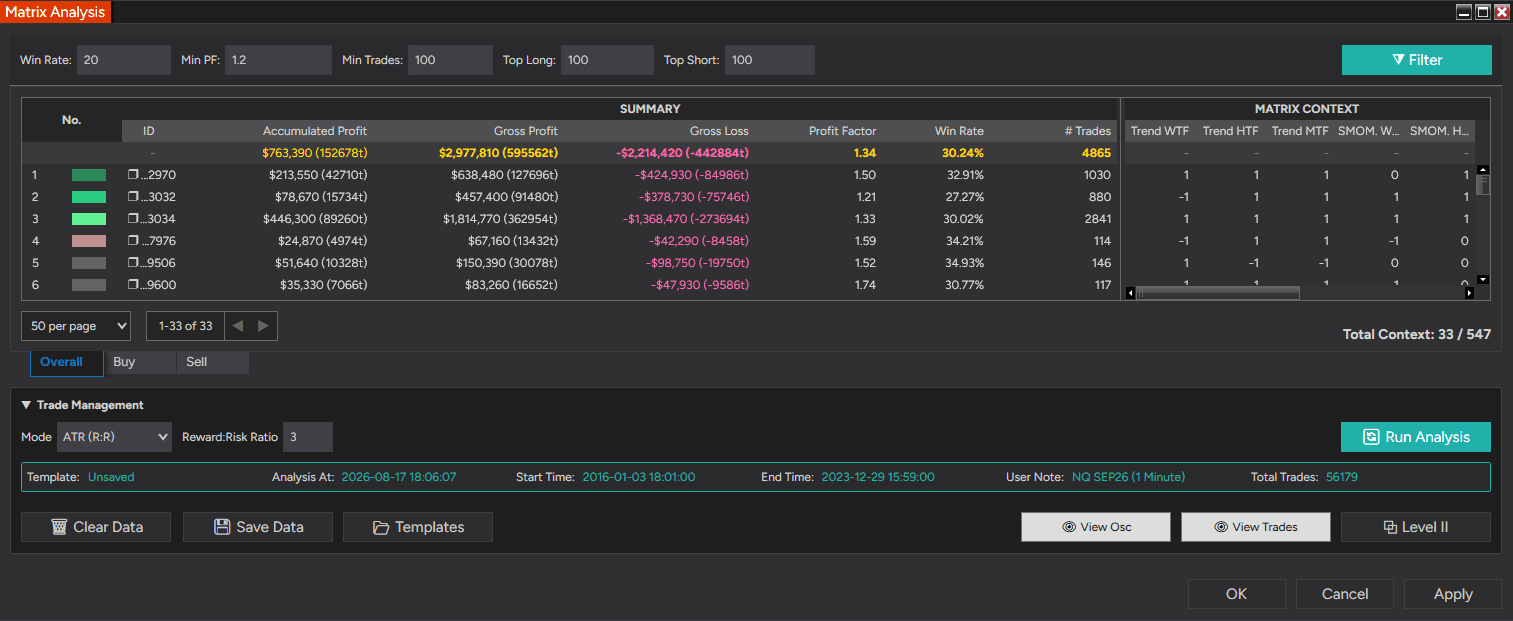This screenshot has width=1513, height=621.
Task: Open View Osc
Action: [x=1096, y=527]
